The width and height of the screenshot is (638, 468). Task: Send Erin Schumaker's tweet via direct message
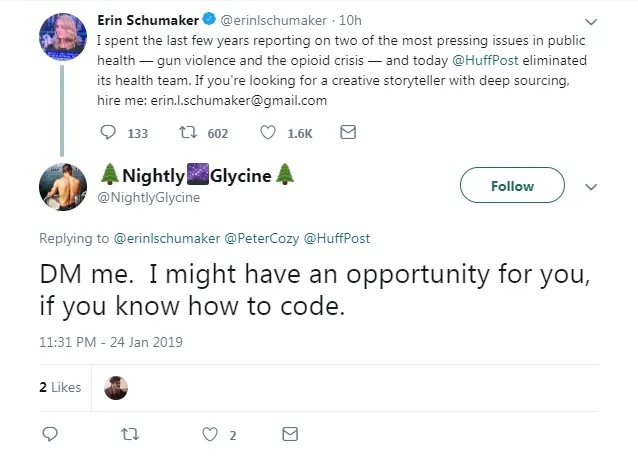(x=348, y=132)
